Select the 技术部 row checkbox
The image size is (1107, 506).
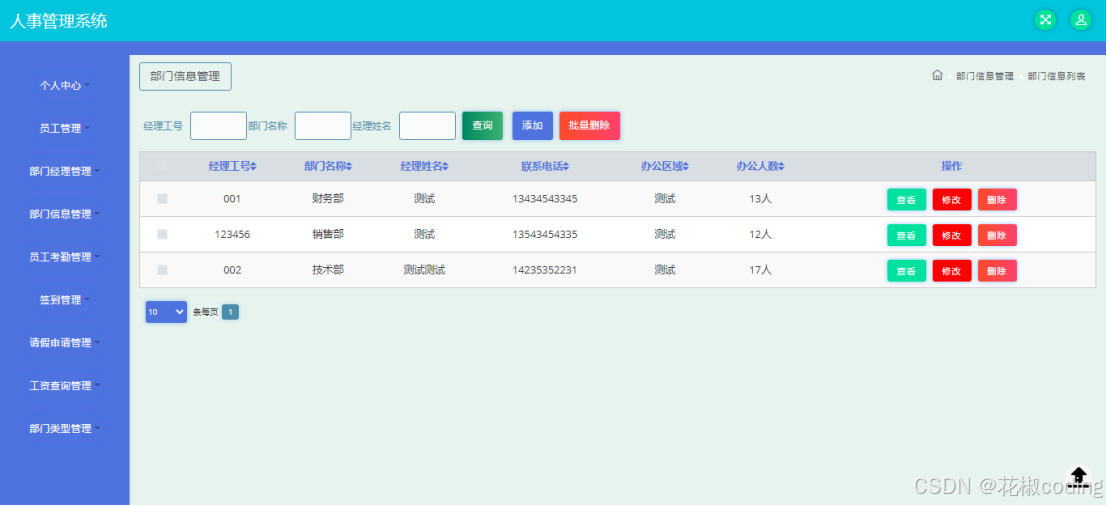point(162,270)
